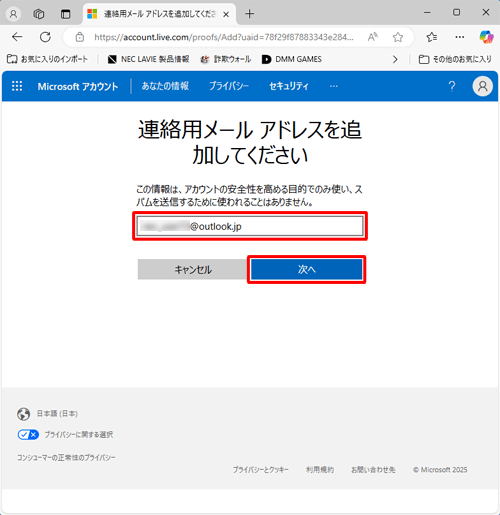Image resolution: width=500 pixels, height=515 pixels.
Task: Expand more favorites bar items with the chevron
Action: pos(395,59)
